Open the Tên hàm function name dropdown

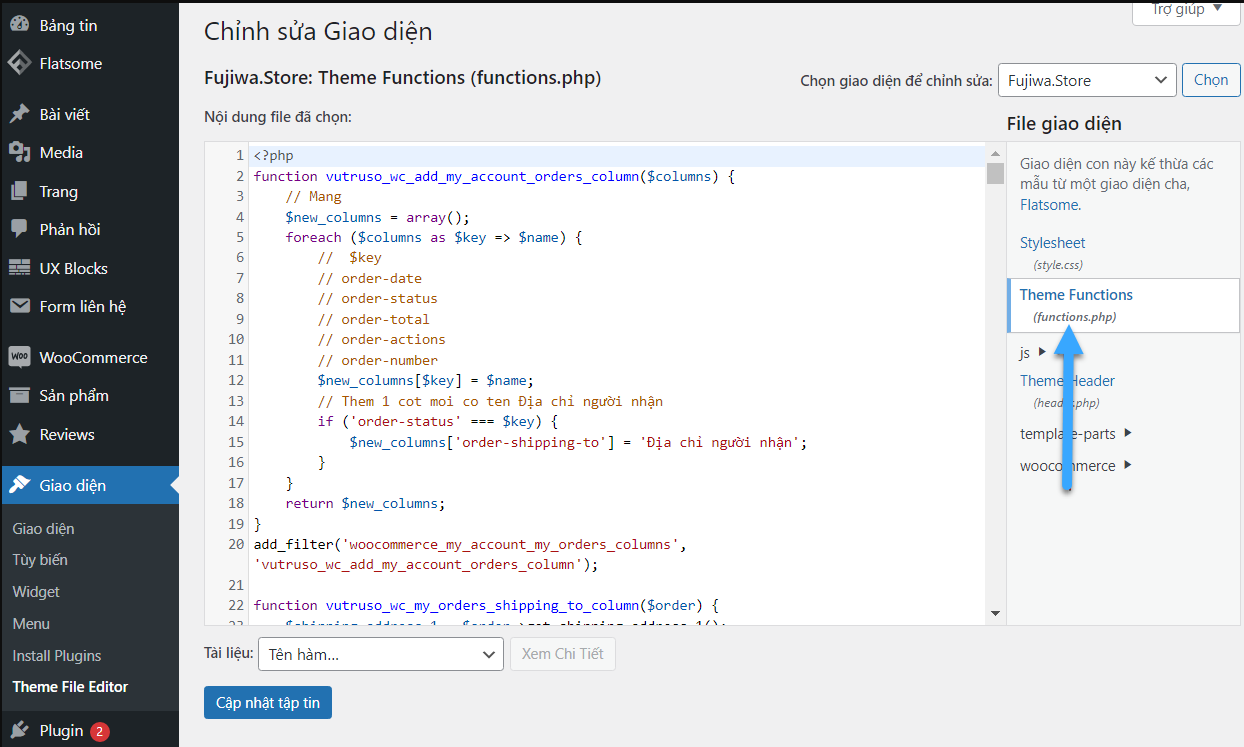pyautogui.click(x=380, y=654)
